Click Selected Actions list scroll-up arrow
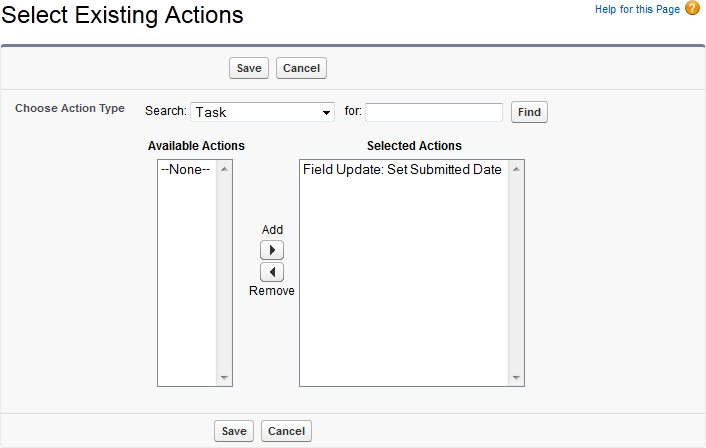 (x=516, y=169)
